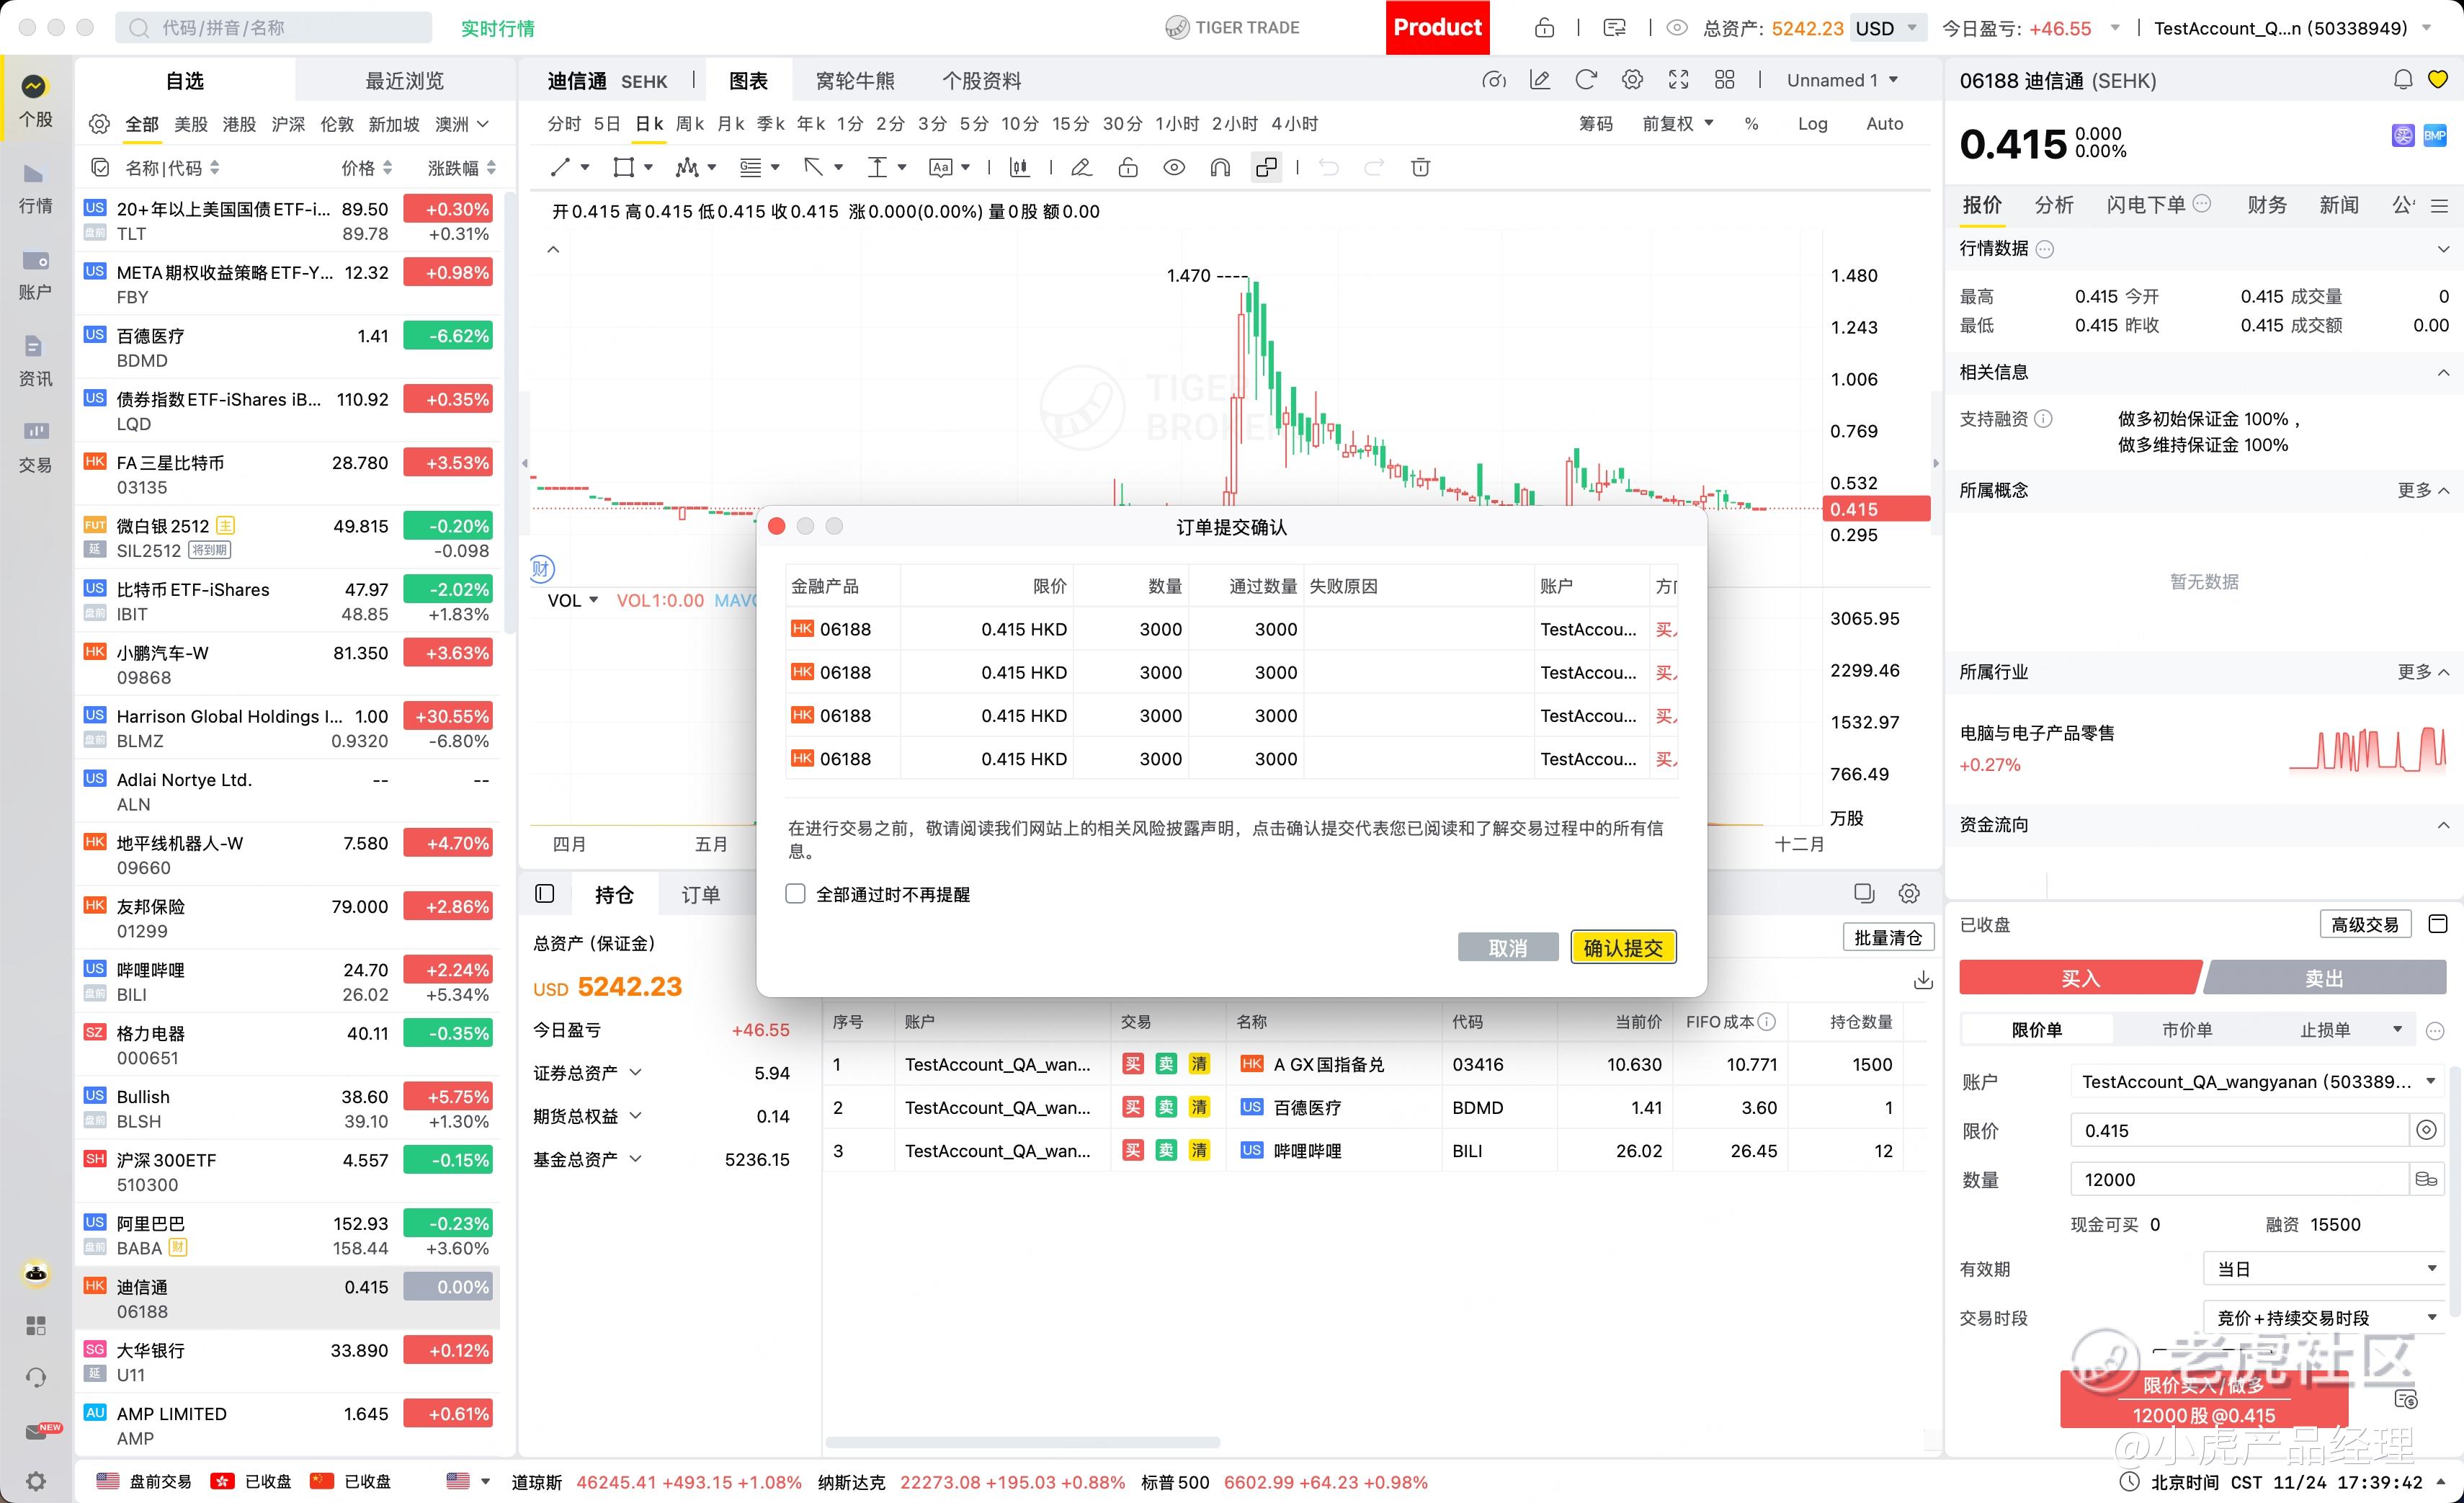
Task: Click the magnet snap drawing icon
Action: [1220, 168]
